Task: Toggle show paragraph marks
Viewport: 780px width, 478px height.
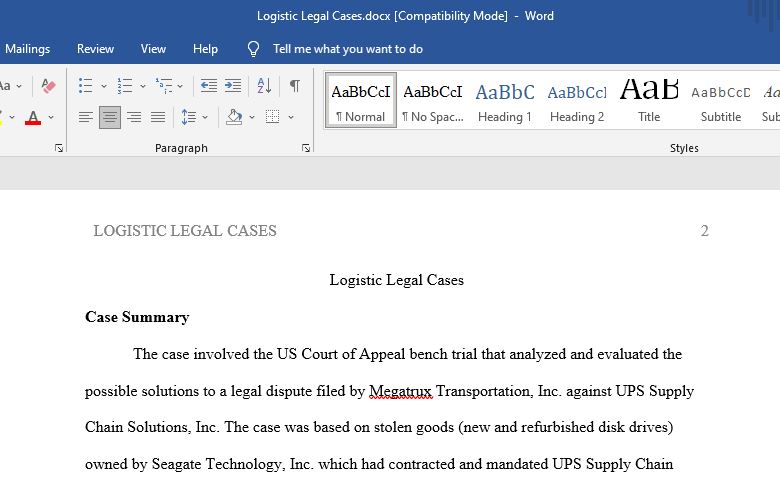Action: (x=294, y=86)
